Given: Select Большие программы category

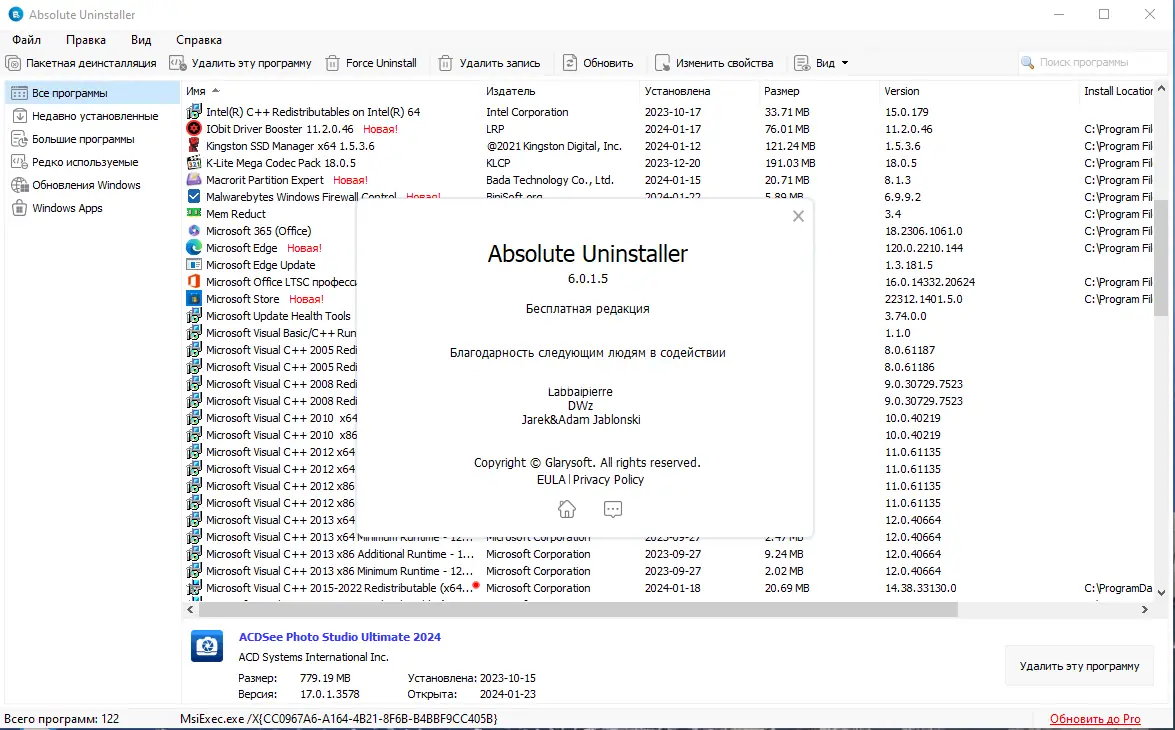Looking at the screenshot, I should click(92, 139).
